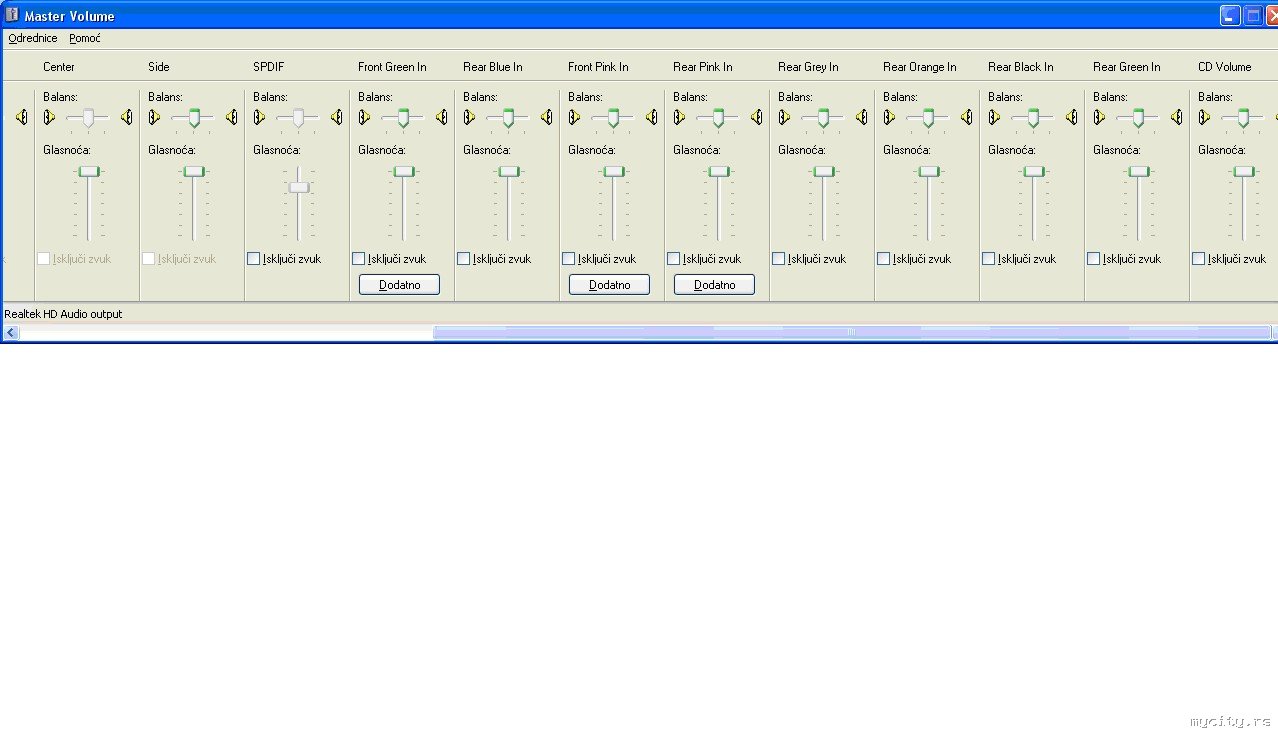Click Front Green In volume slider thumb
Image resolution: width=1278 pixels, height=734 pixels.
point(404,171)
